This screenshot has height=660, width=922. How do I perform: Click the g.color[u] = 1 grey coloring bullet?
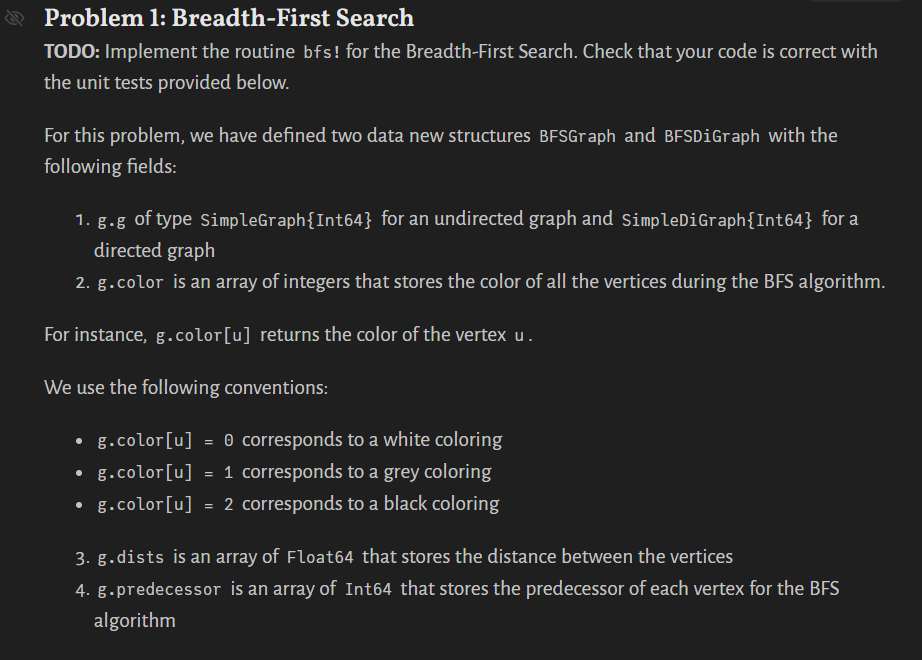(293, 472)
